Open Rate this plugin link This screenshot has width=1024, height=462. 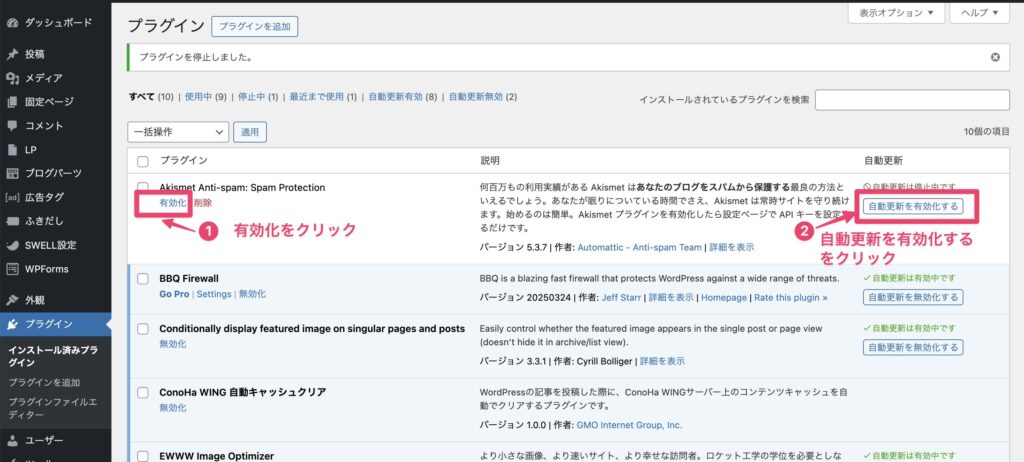(791, 297)
